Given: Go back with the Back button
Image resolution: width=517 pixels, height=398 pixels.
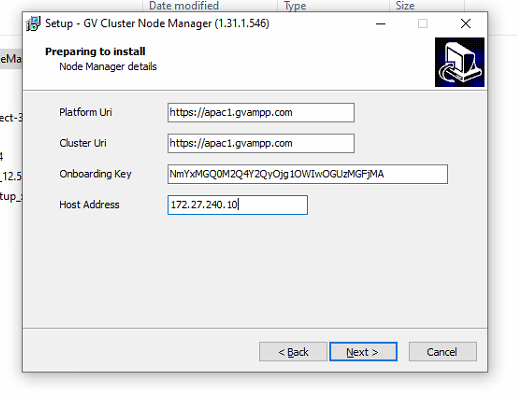Looking at the screenshot, I should (x=293, y=352).
